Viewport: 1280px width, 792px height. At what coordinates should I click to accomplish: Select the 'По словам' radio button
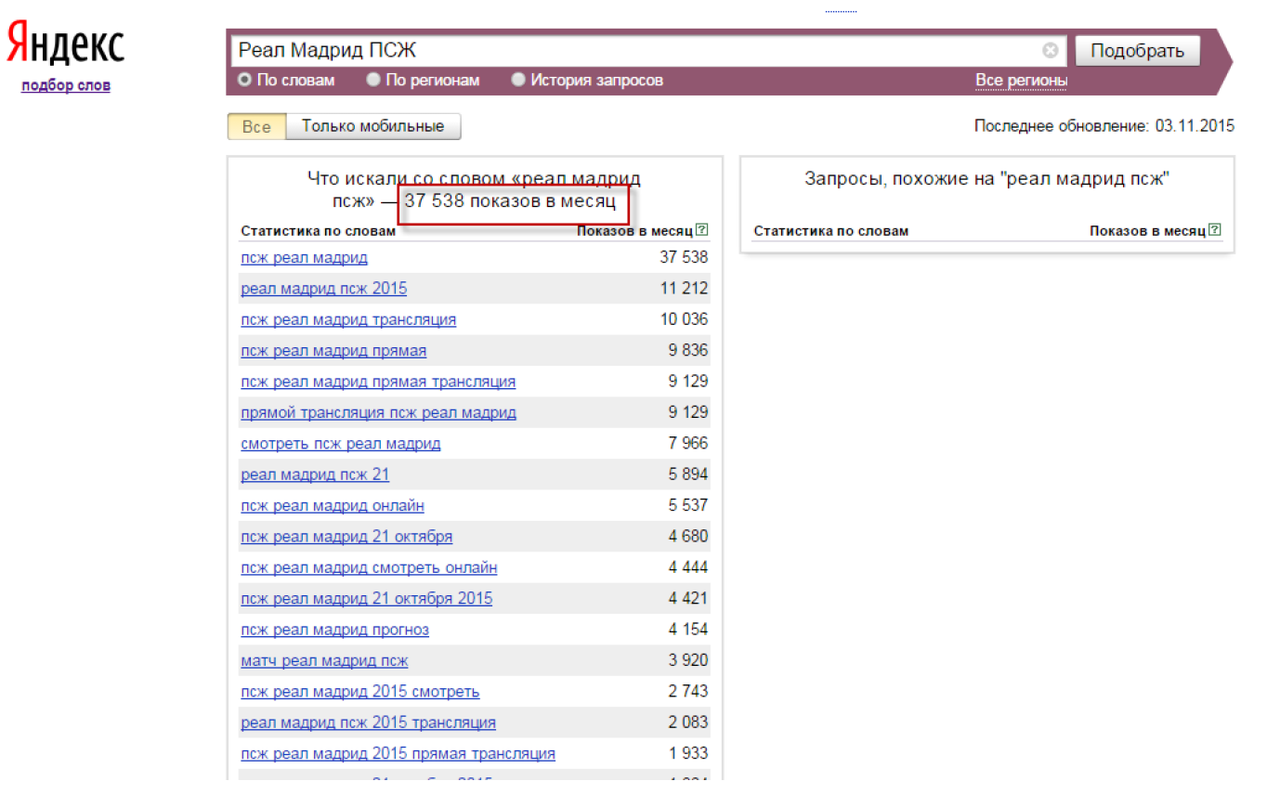(x=245, y=80)
